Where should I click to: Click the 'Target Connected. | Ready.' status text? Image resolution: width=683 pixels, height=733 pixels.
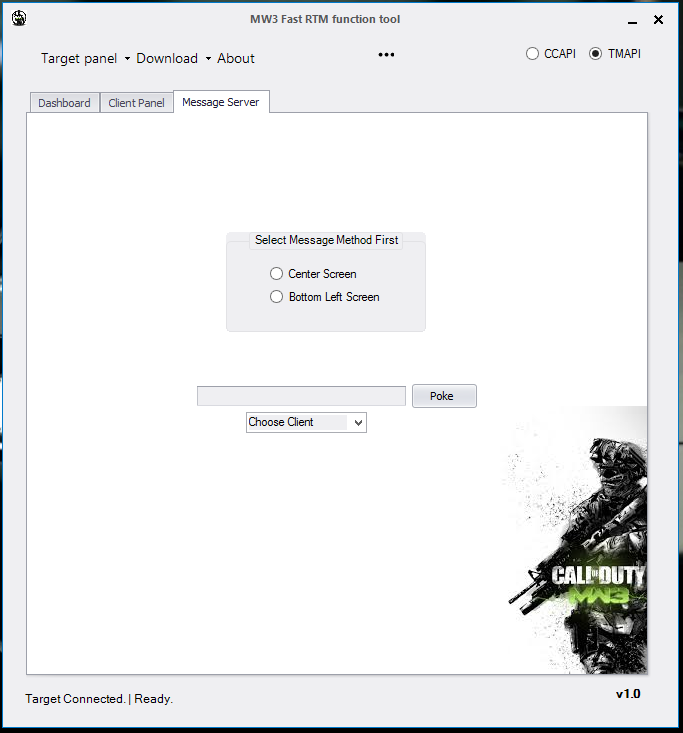coord(99,699)
